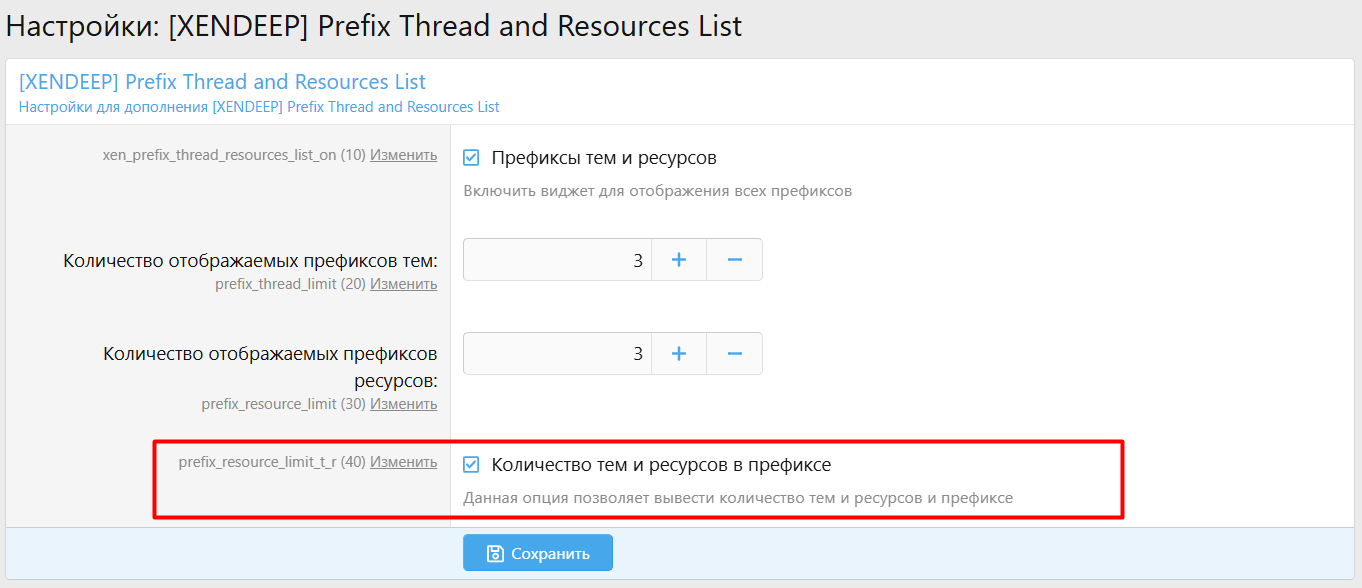The width and height of the screenshot is (1362, 588).
Task: Click minus on the resource prefixes stepper
Action: tap(734, 354)
